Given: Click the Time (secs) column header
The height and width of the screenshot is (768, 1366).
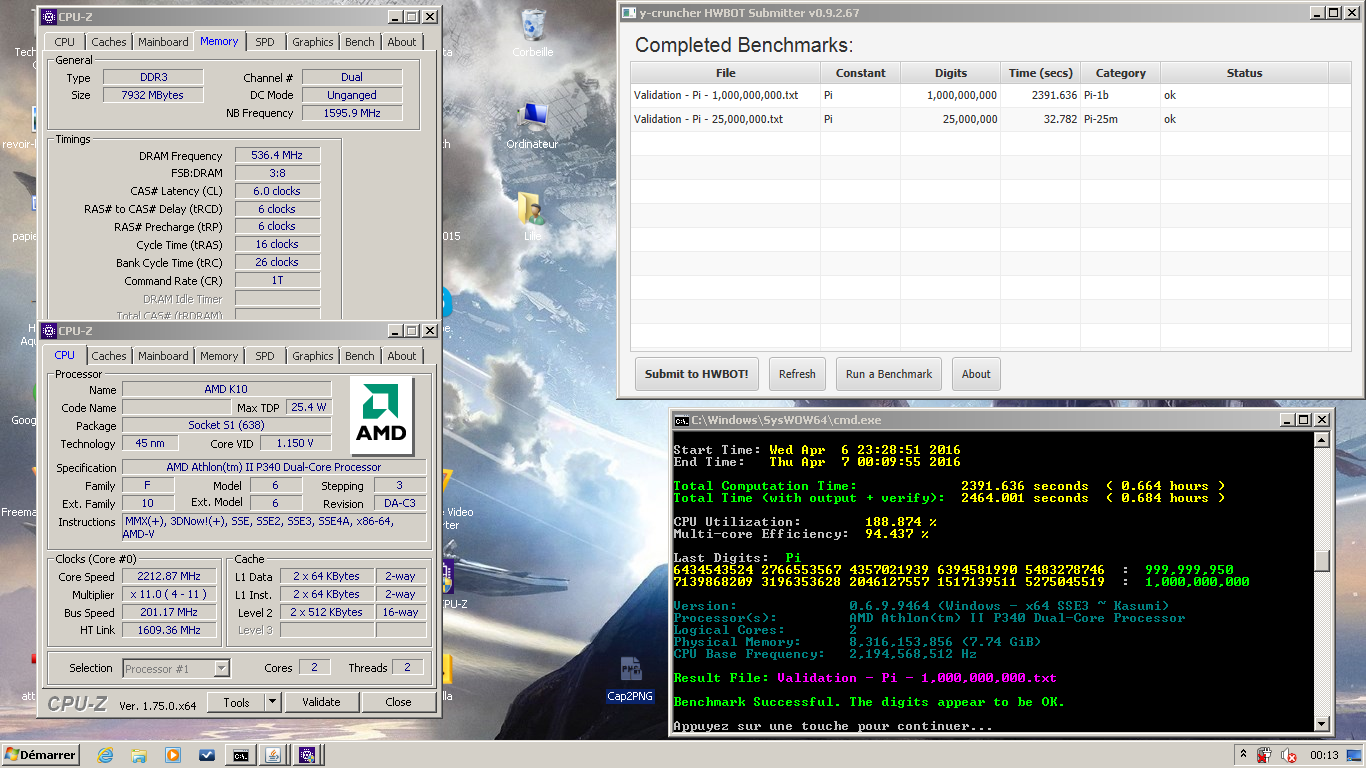Looking at the screenshot, I should click(x=1041, y=73).
